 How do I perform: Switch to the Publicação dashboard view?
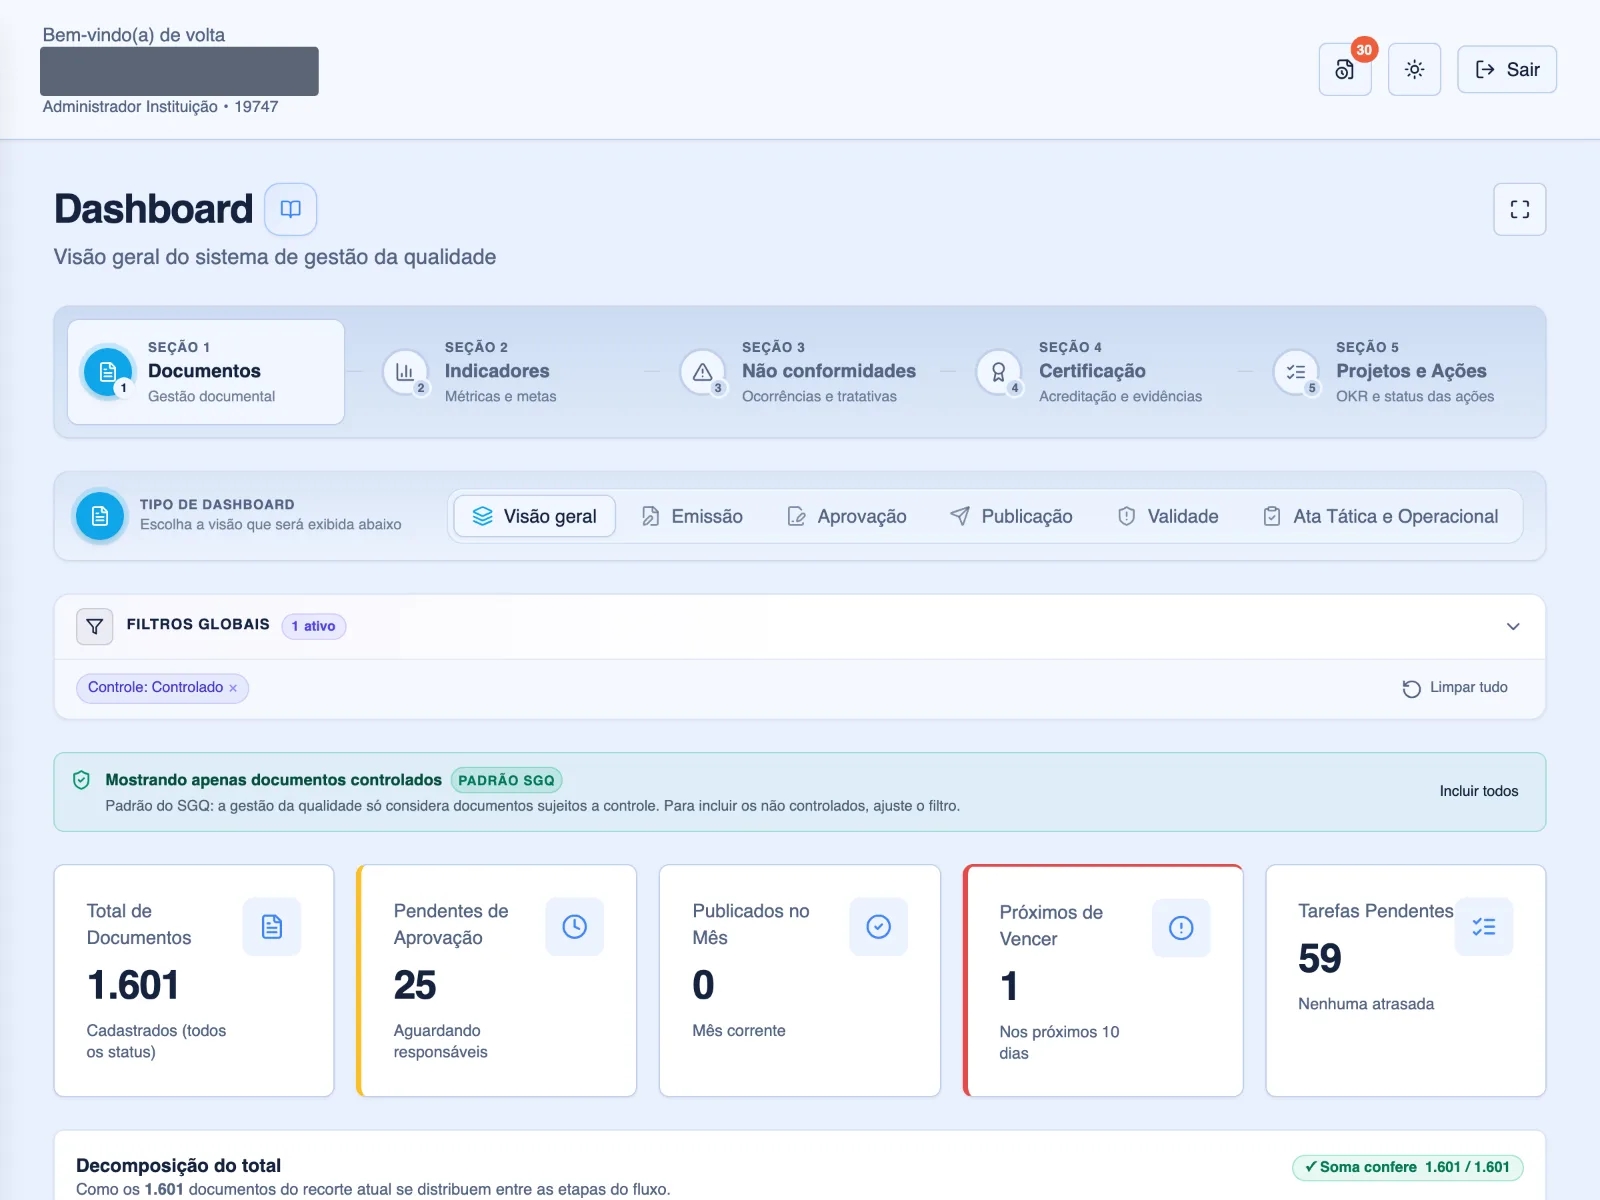1011,516
